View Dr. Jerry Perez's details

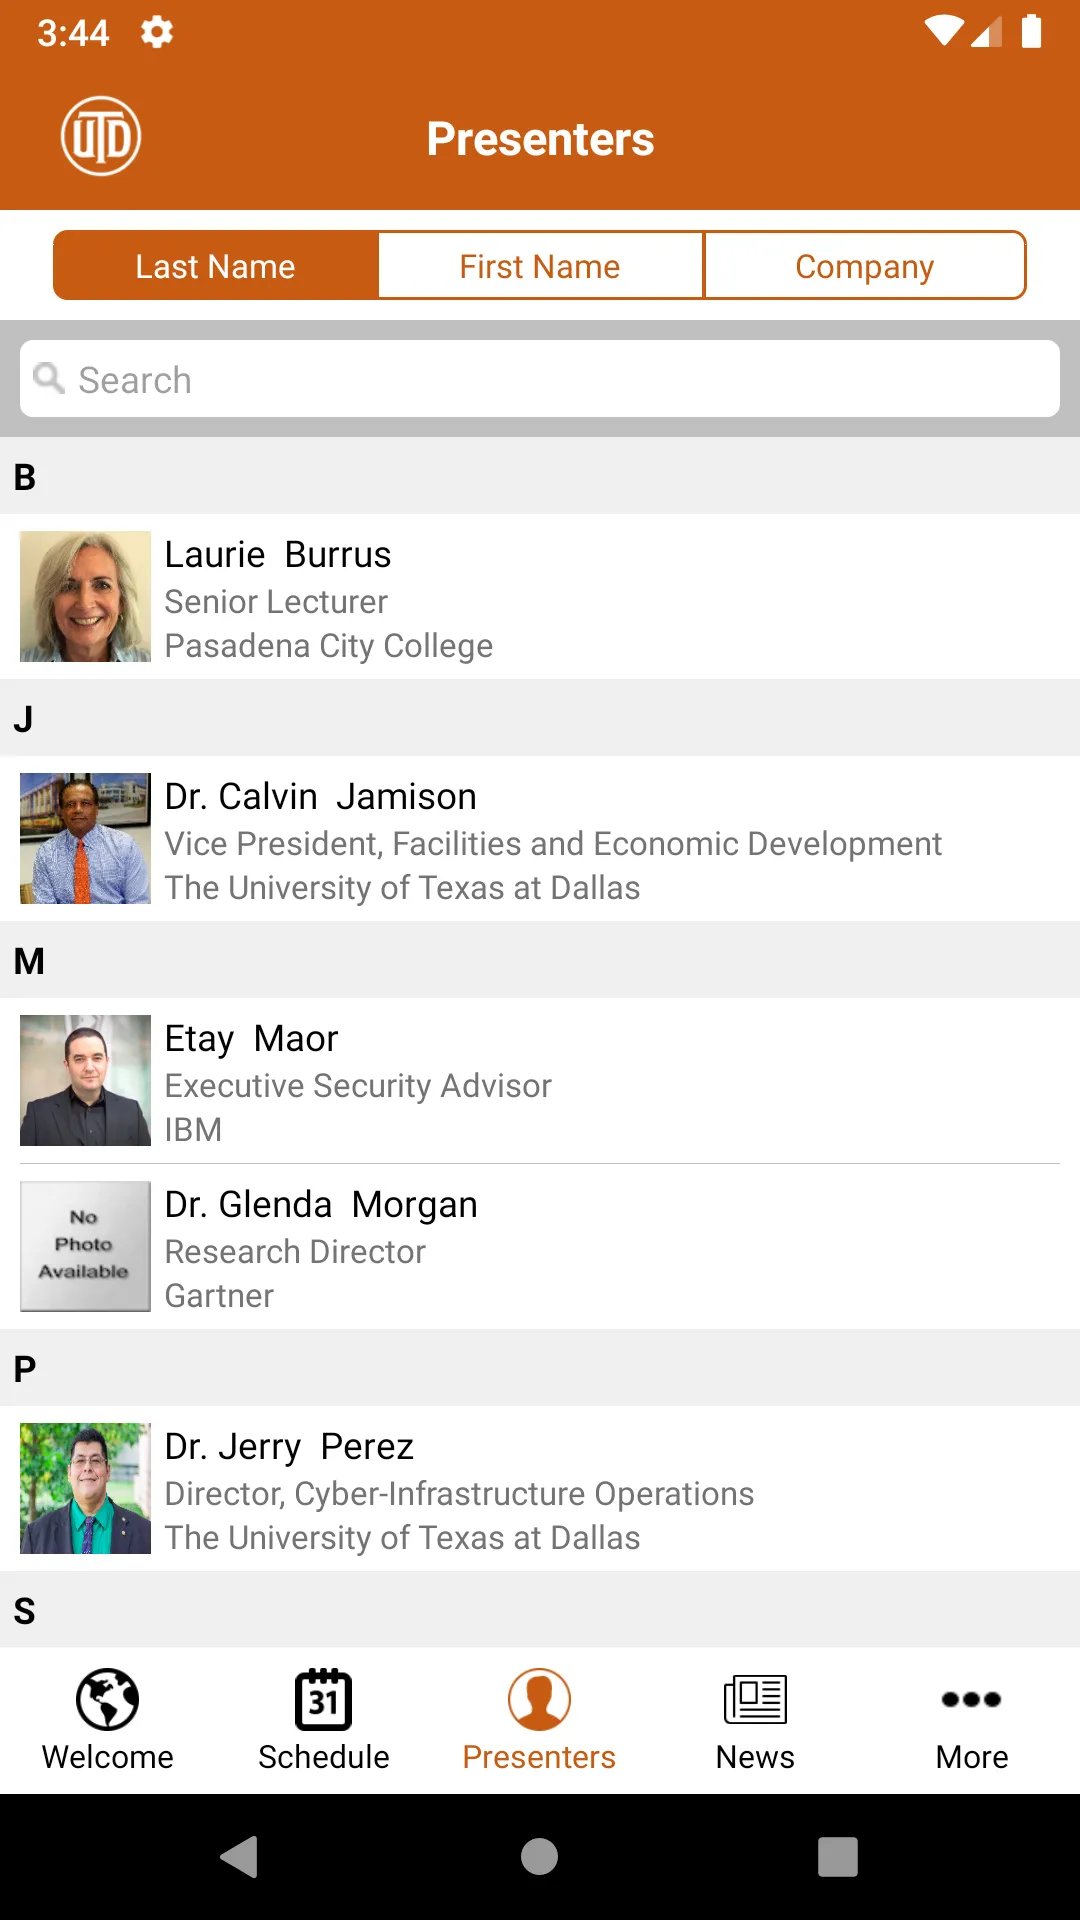coord(540,1489)
